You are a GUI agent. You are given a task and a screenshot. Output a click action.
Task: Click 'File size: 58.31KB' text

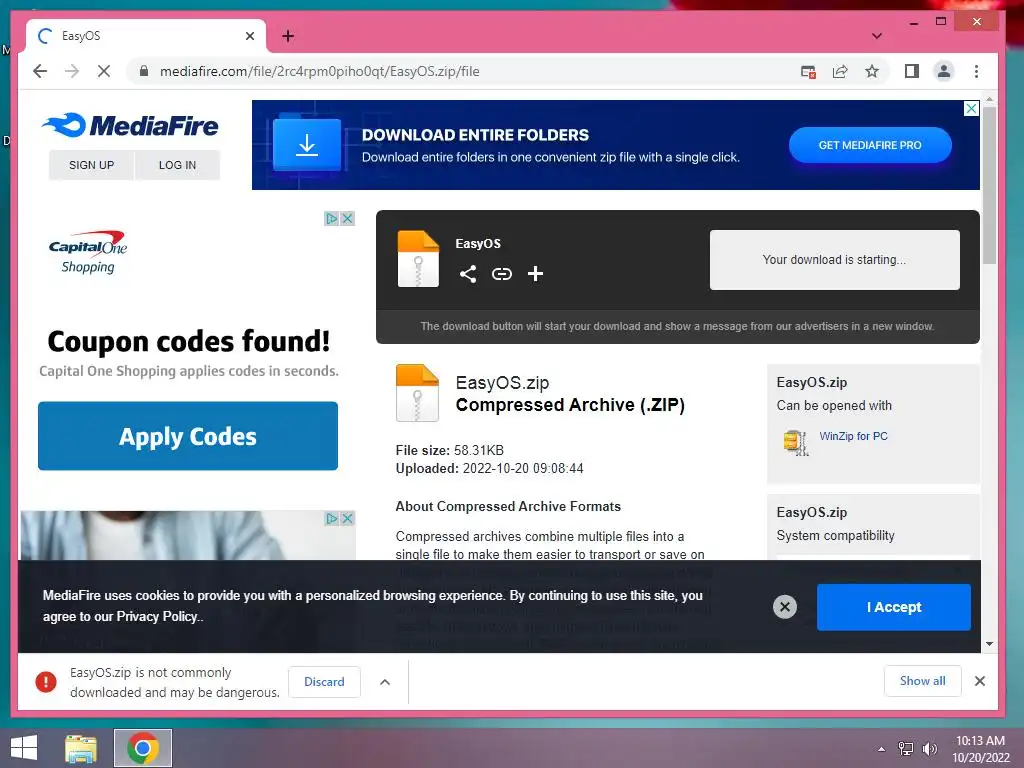(449, 450)
